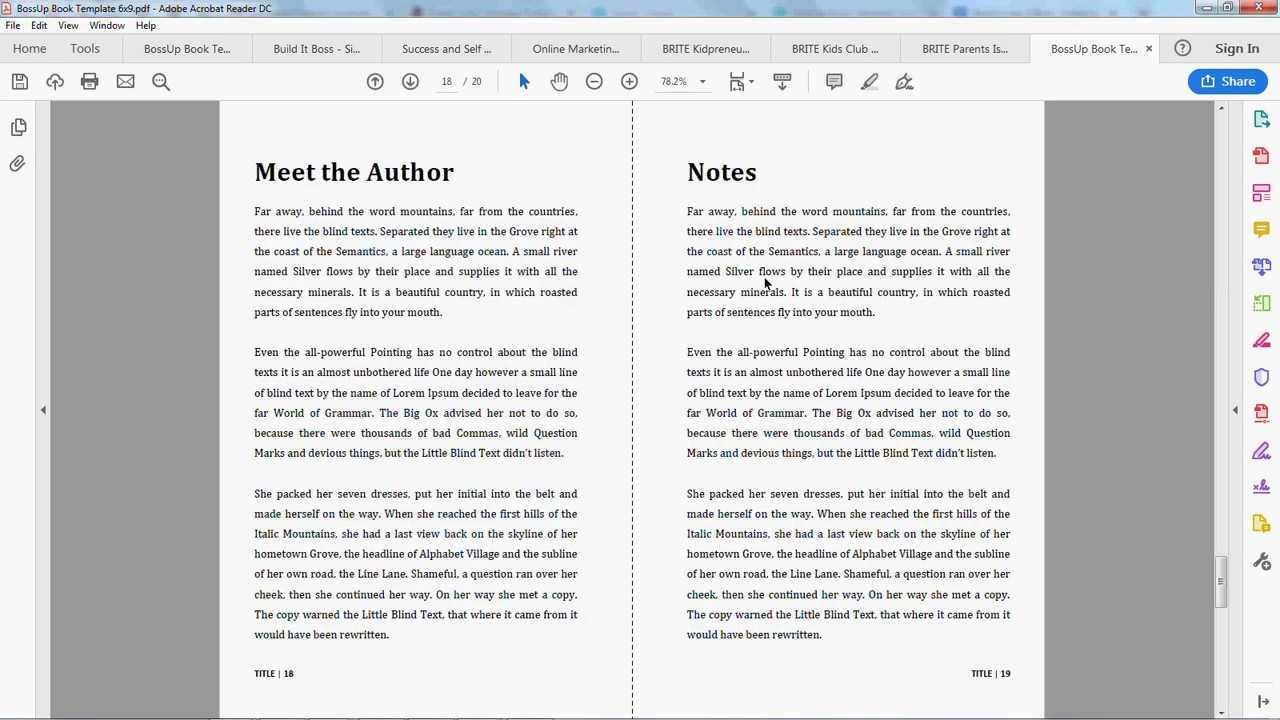This screenshot has width=1280, height=720.
Task: Open the fit page options tool
Action: tap(740, 82)
